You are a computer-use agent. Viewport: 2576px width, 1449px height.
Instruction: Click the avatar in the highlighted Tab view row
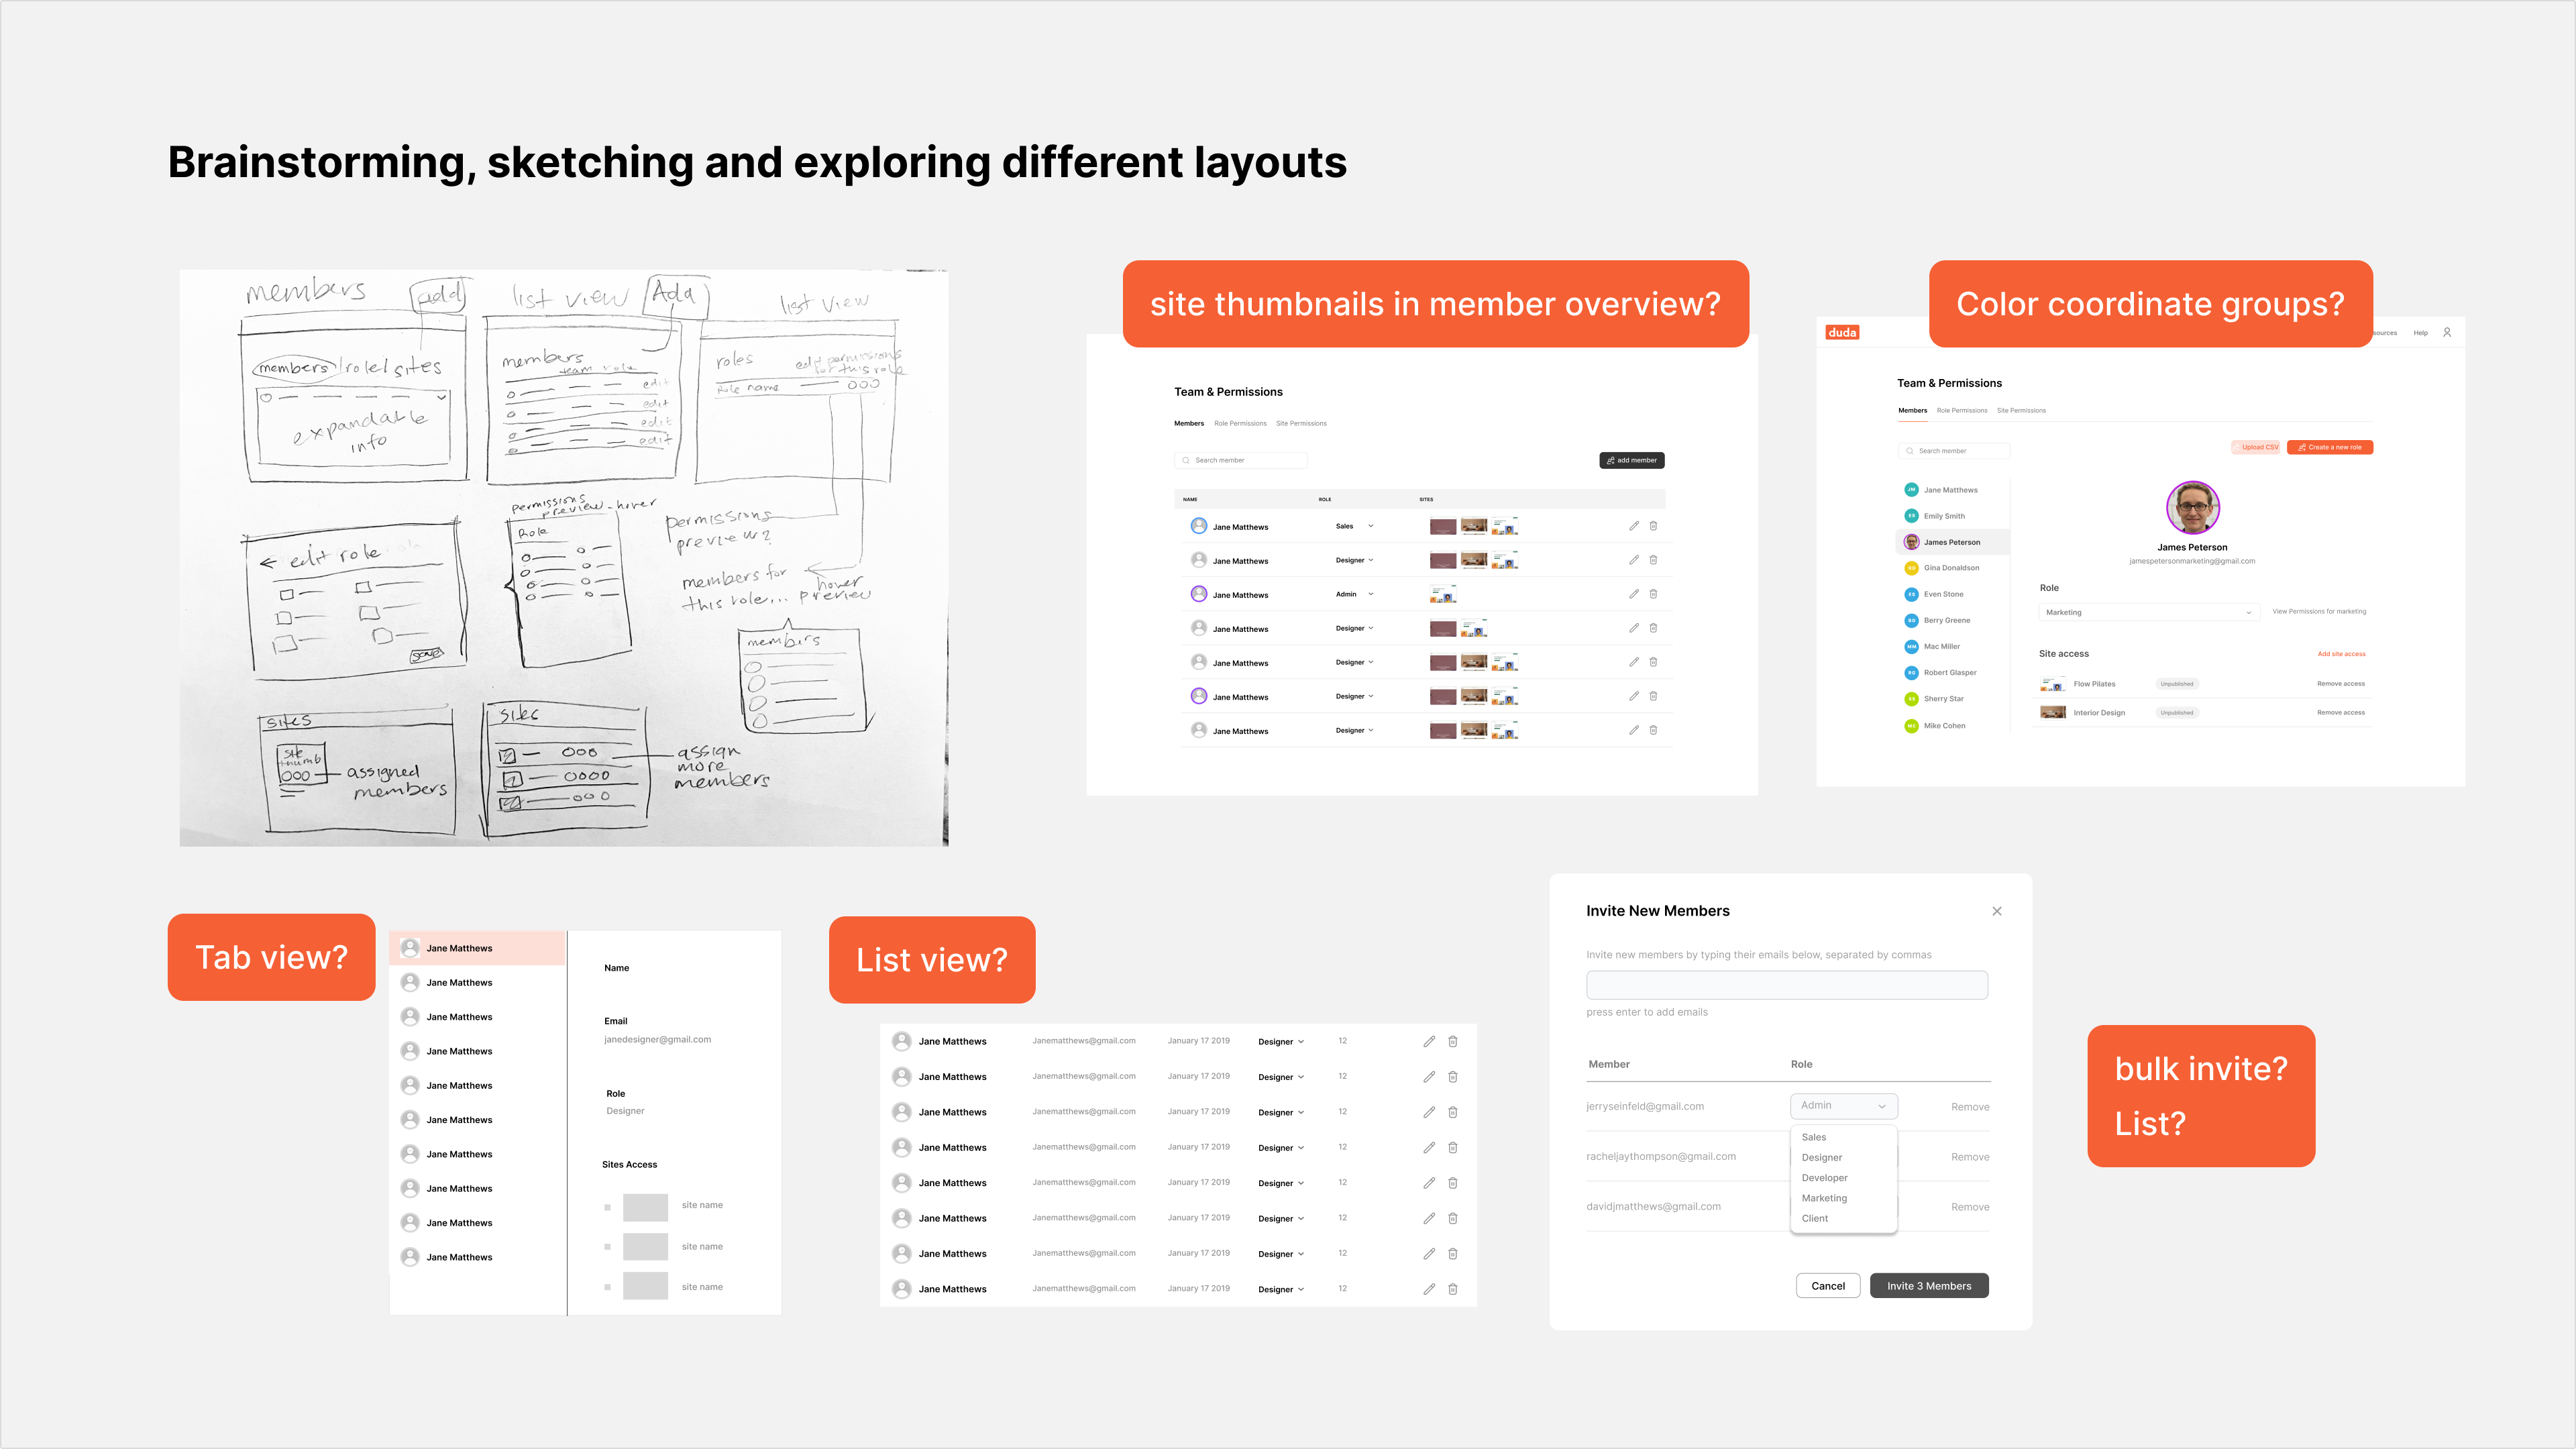[410, 948]
